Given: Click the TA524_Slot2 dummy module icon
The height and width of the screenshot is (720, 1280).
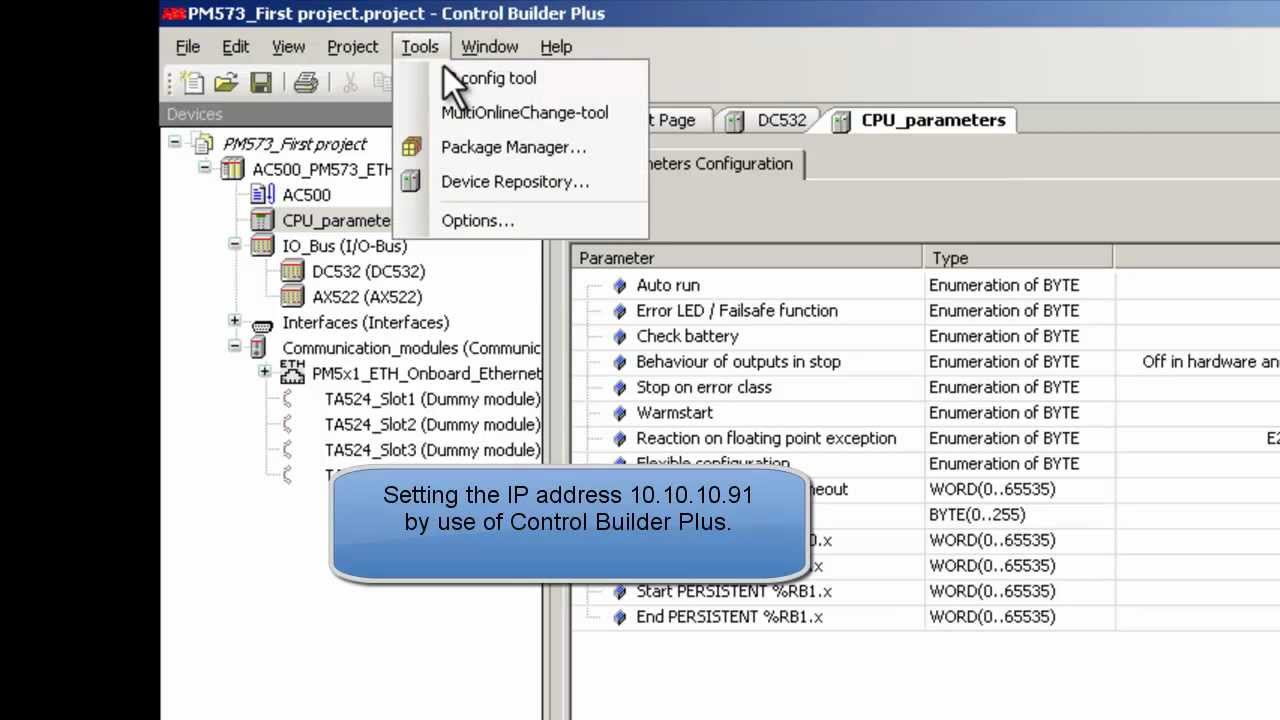Looking at the screenshot, I should click(288, 424).
